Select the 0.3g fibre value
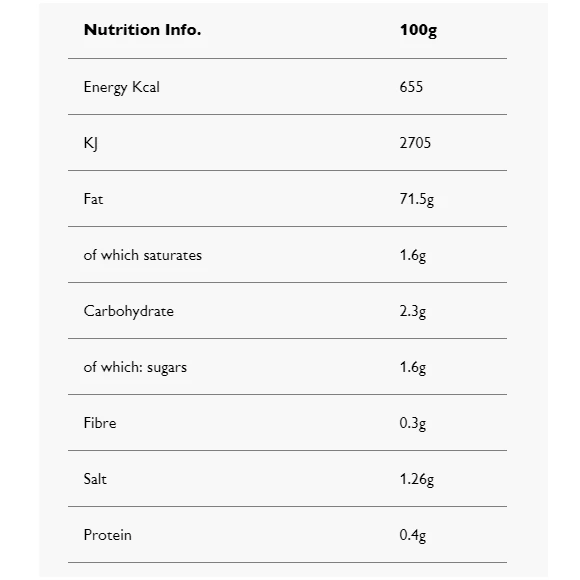This screenshot has width=580, height=580. [413, 424]
